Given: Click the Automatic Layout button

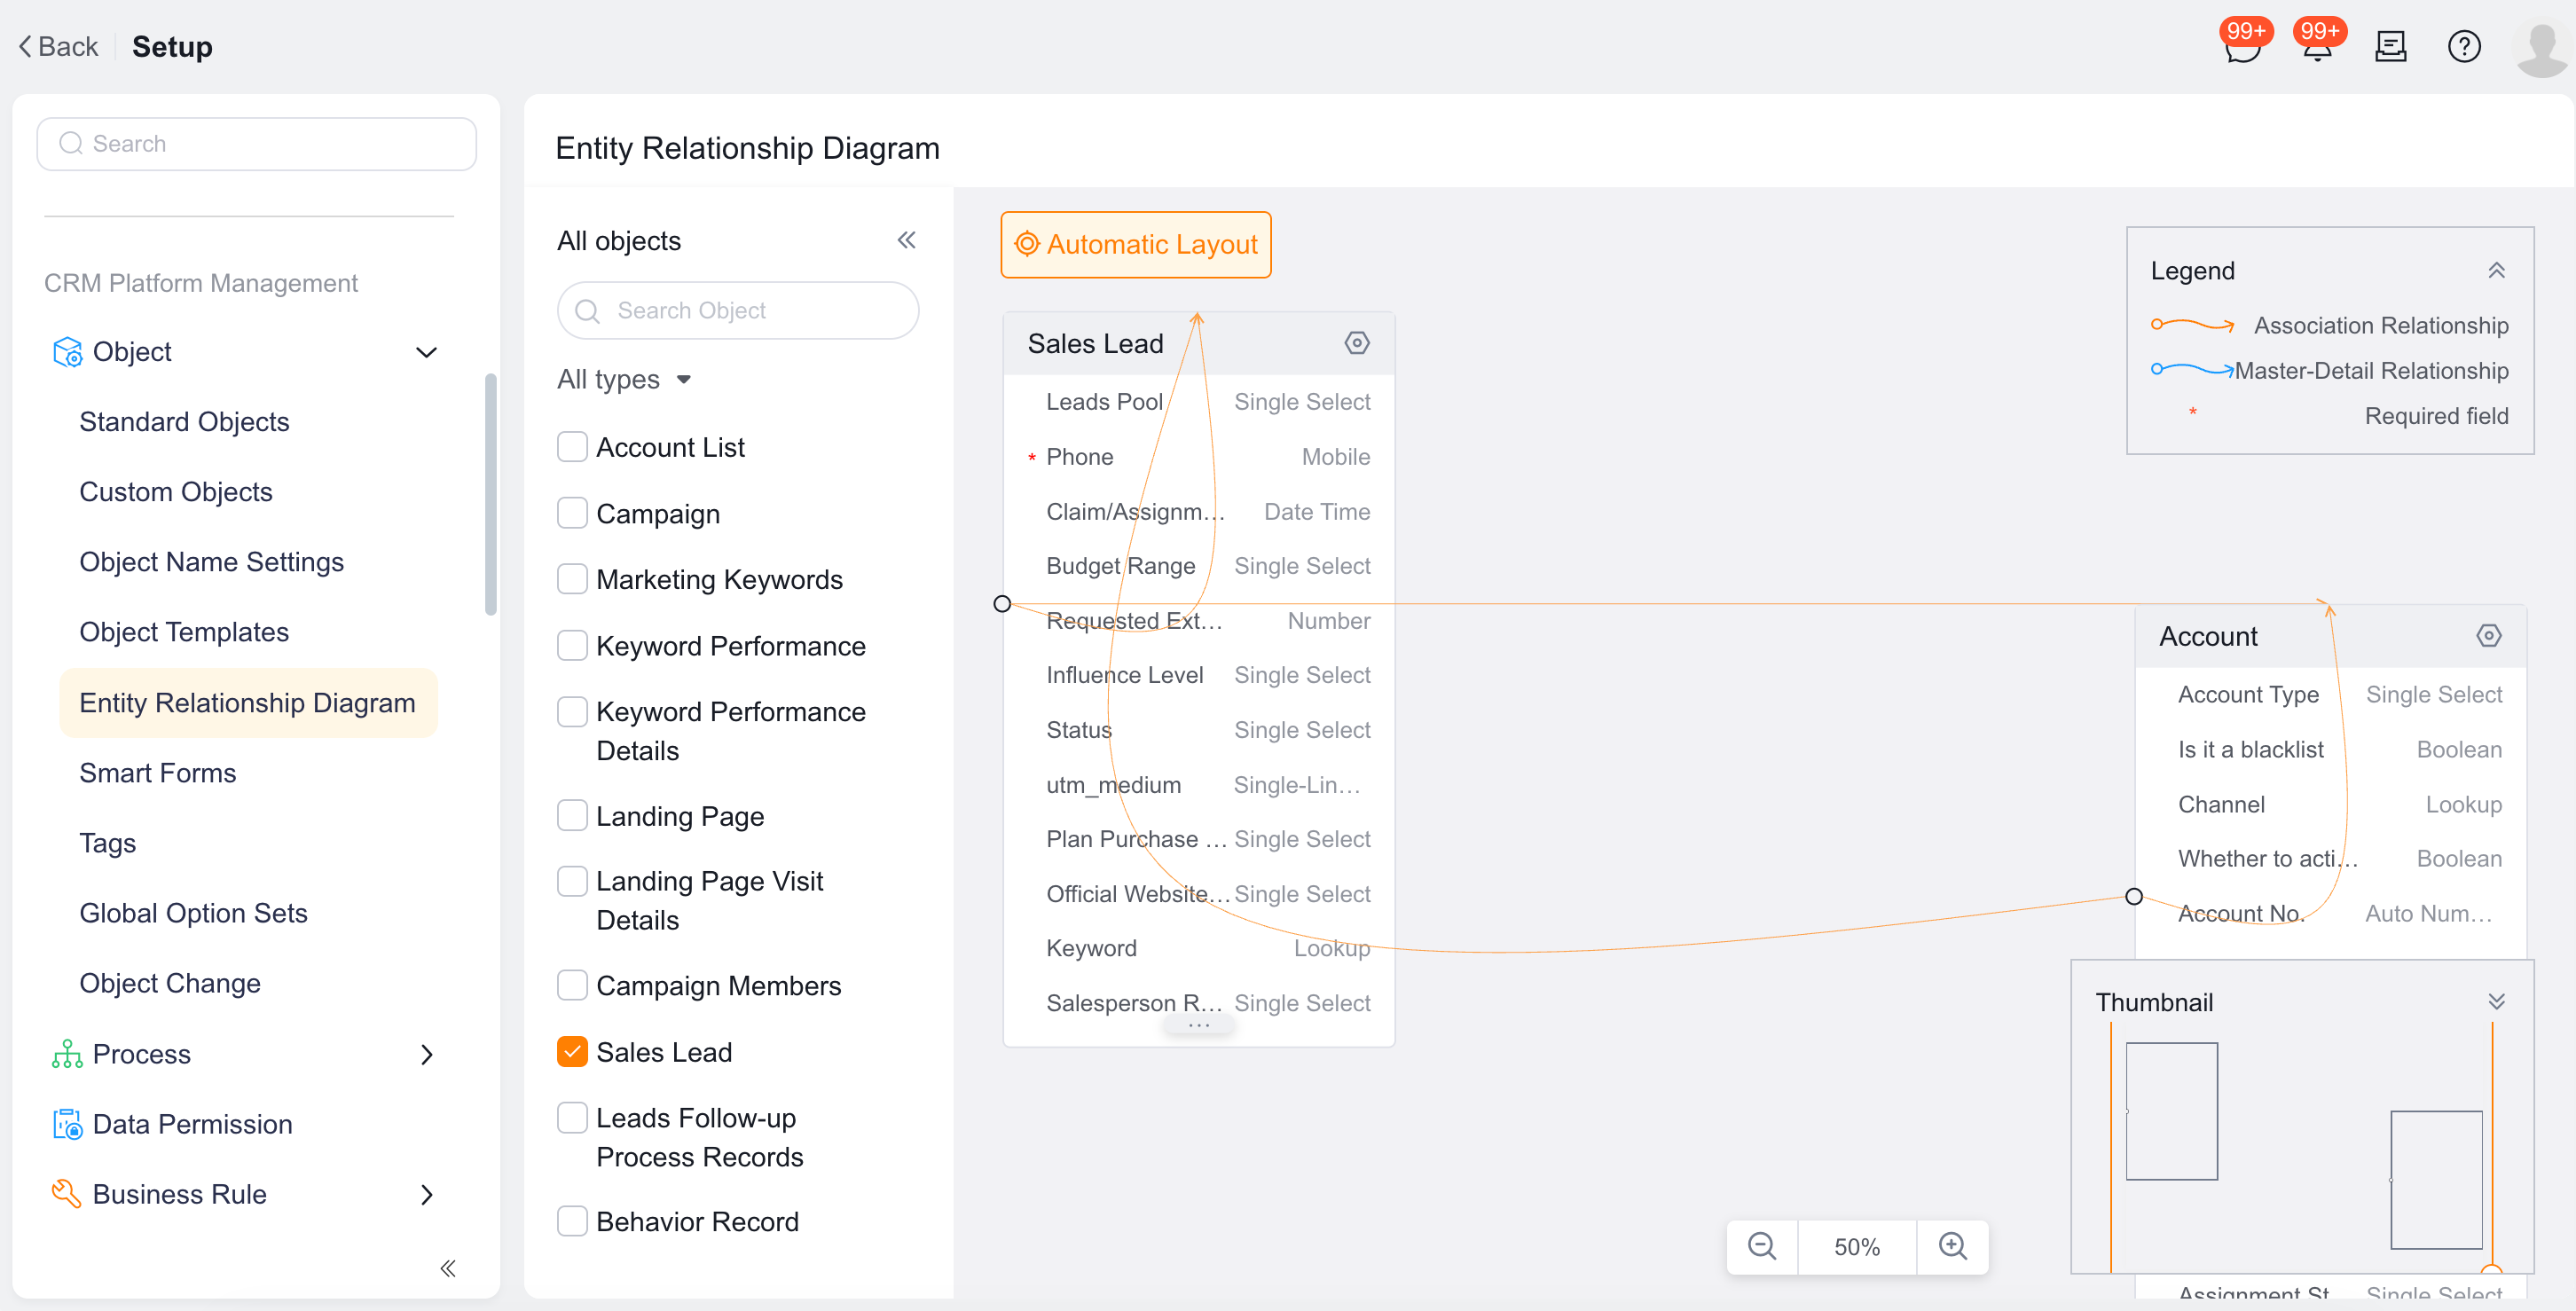Looking at the screenshot, I should (x=1136, y=244).
